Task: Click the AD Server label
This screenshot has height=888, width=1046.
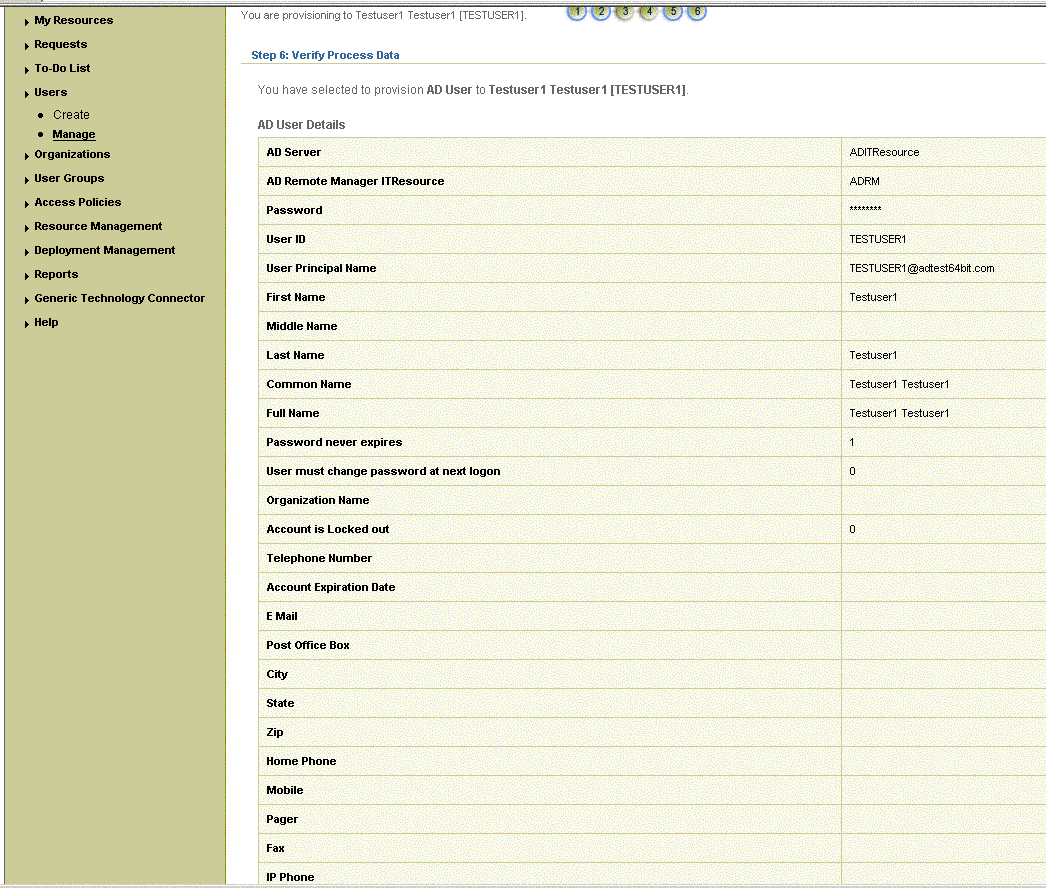Action: [294, 152]
